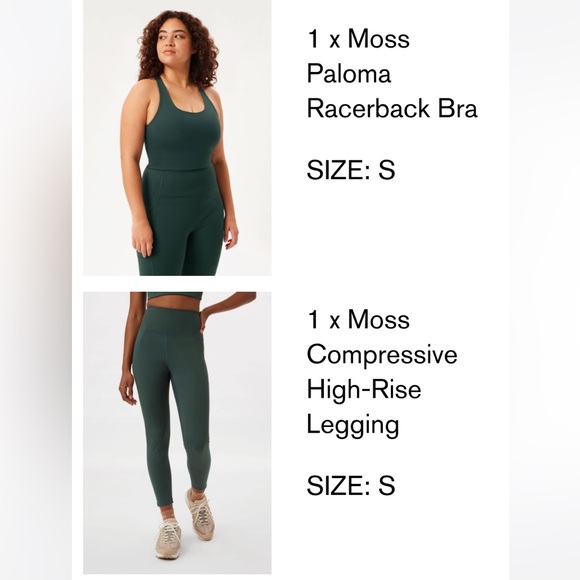Click the '1 x' quantity of the bra
The width and height of the screenshot is (580, 580).
(x=323, y=38)
